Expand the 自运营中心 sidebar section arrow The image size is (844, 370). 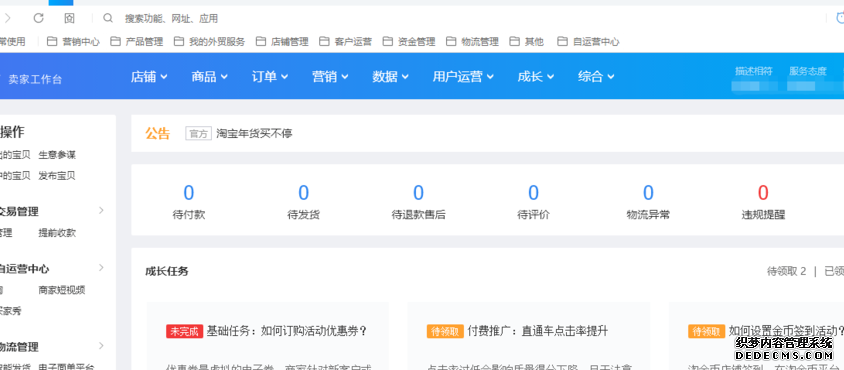(101, 267)
